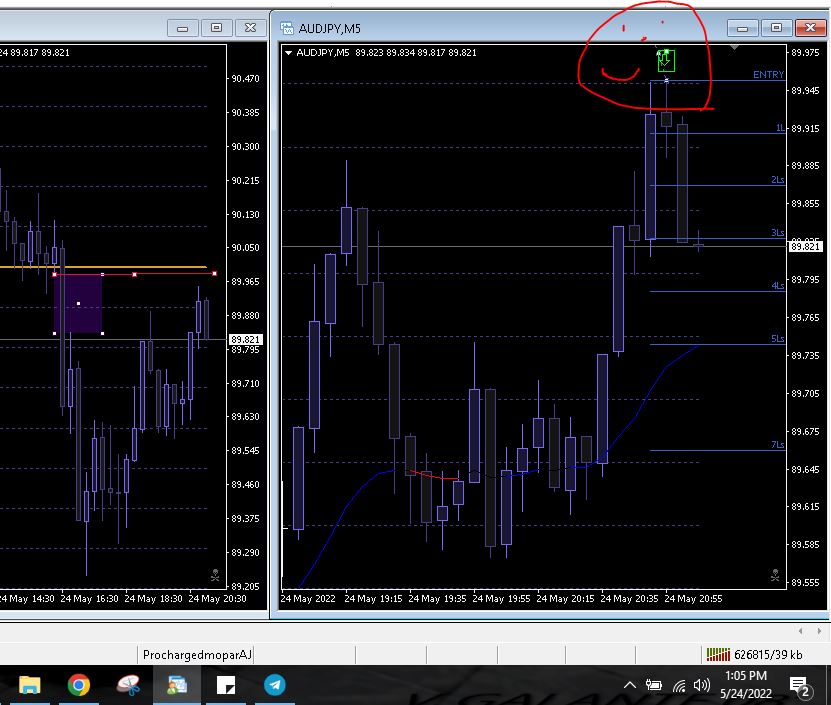This screenshot has width=831, height=705.
Task: Switch to the MetaTrader taskbar icon
Action: click(x=177, y=685)
